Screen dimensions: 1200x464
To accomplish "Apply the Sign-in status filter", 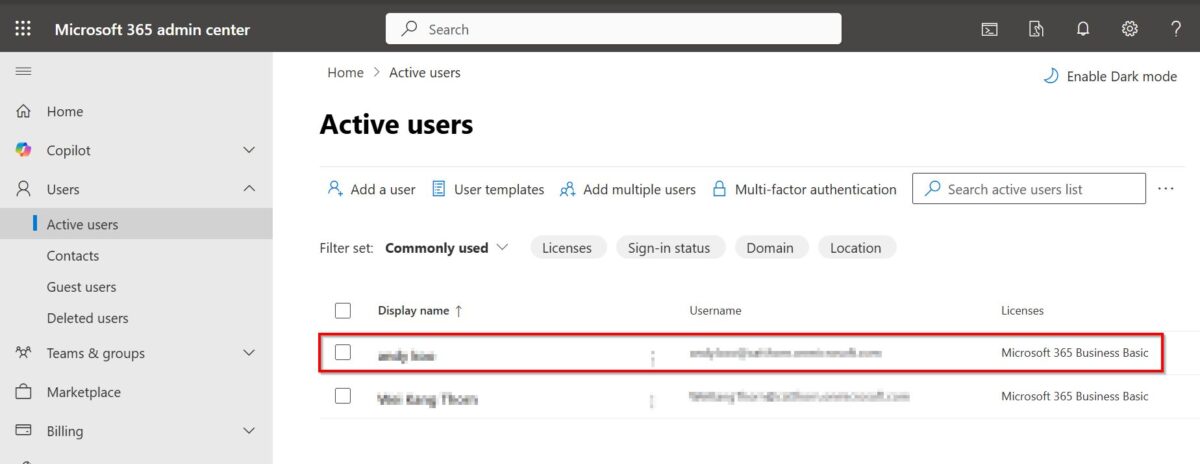I will [x=668, y=248].
